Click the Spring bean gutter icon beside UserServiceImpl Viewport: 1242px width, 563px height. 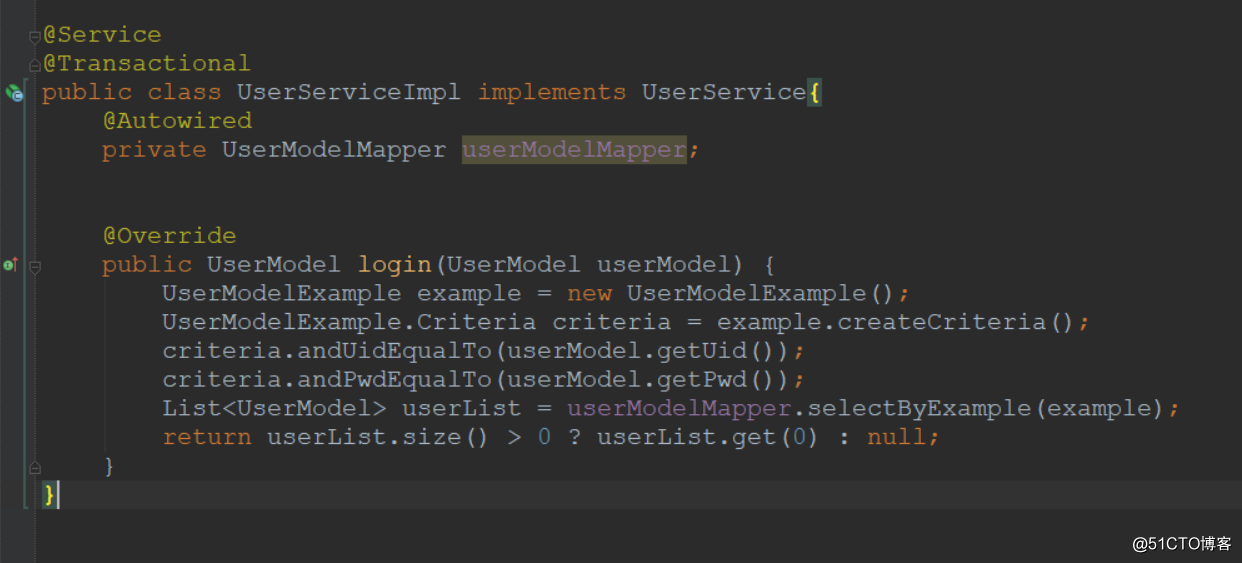point(13,93)
